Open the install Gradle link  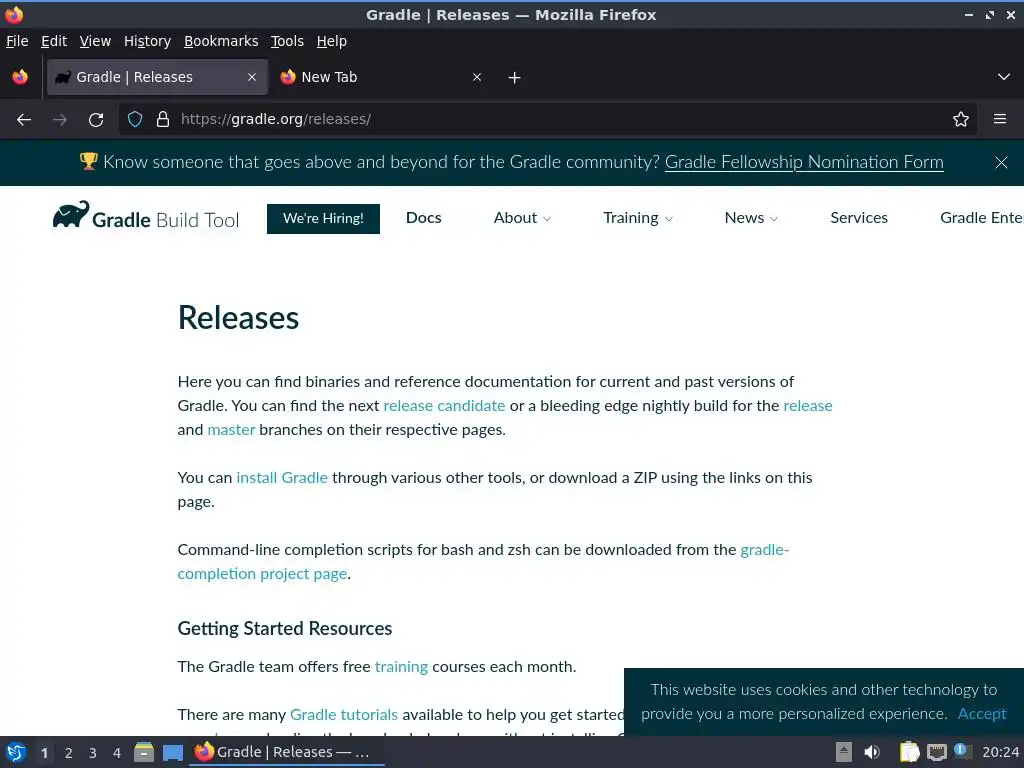(282, 477)
